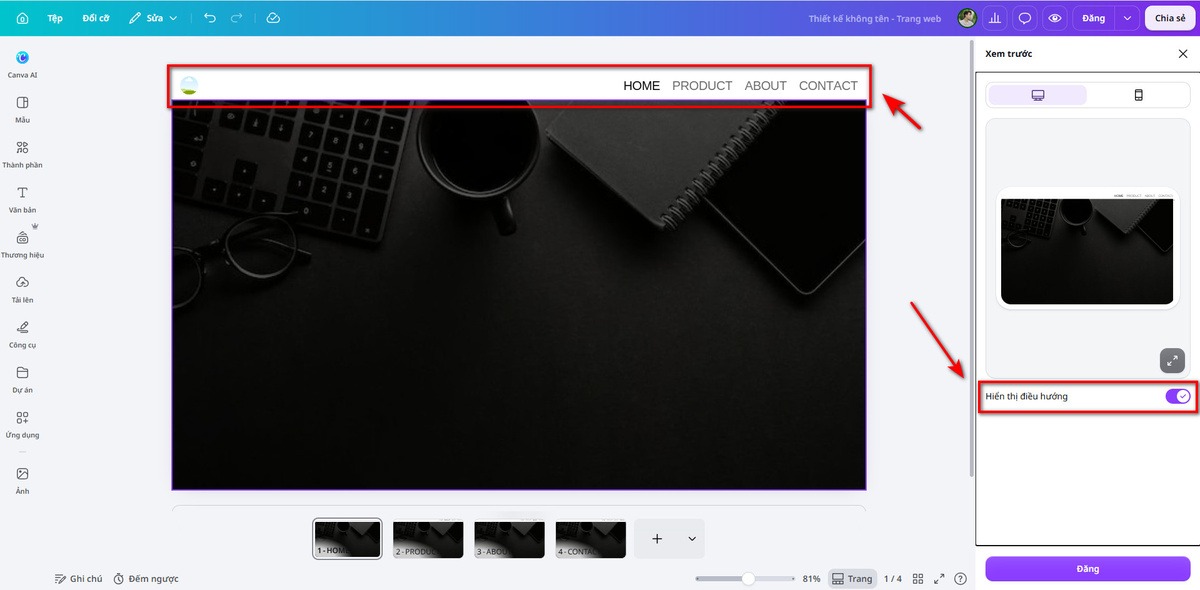Adjust the zoom slider handle
This screenshot has height=590, width=1200.
tap(748, 579)
